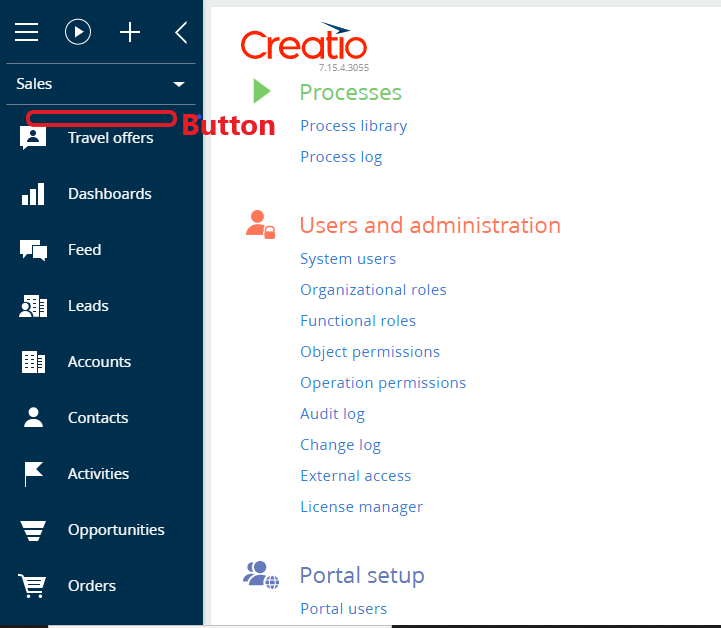
Task: Open the Change log link
Action: [x=340, y=445]
